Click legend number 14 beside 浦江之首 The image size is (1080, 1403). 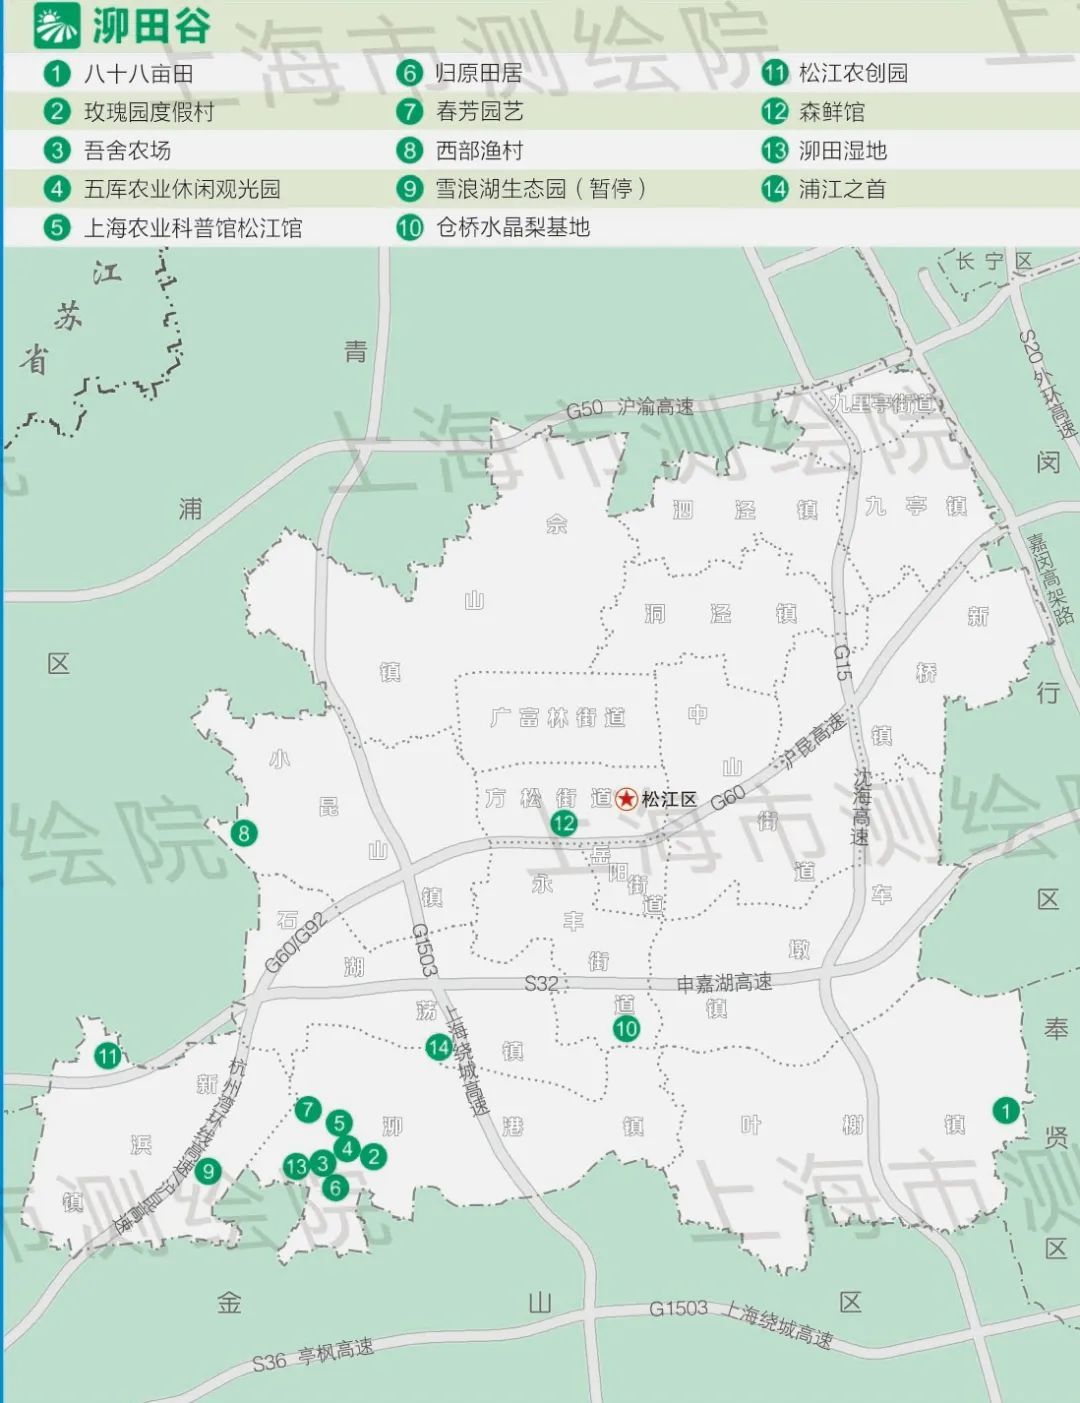(775, 189)
